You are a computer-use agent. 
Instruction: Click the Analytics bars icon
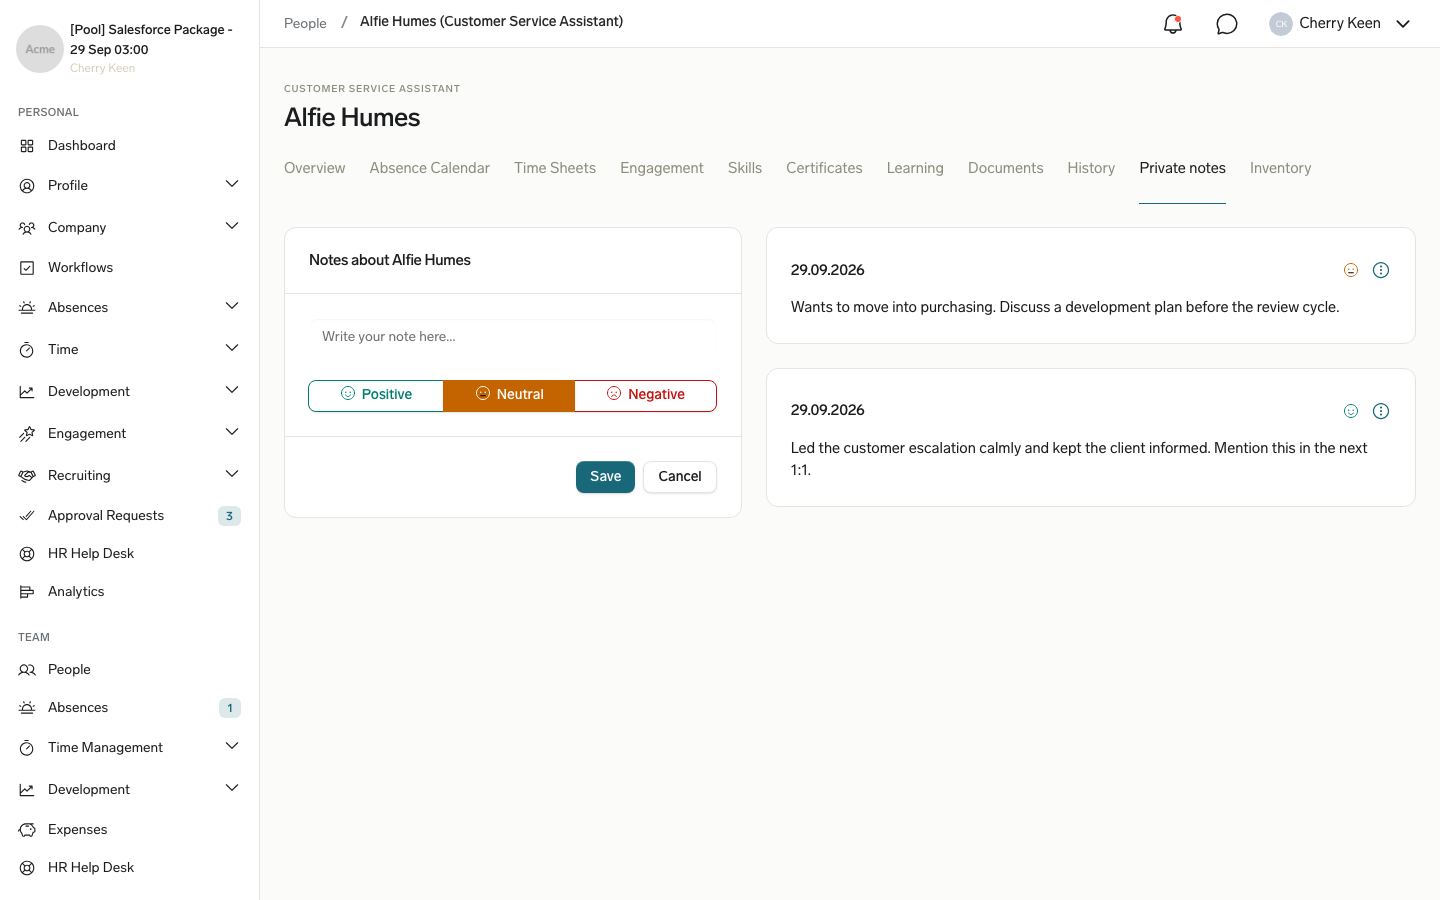point(27,592)
